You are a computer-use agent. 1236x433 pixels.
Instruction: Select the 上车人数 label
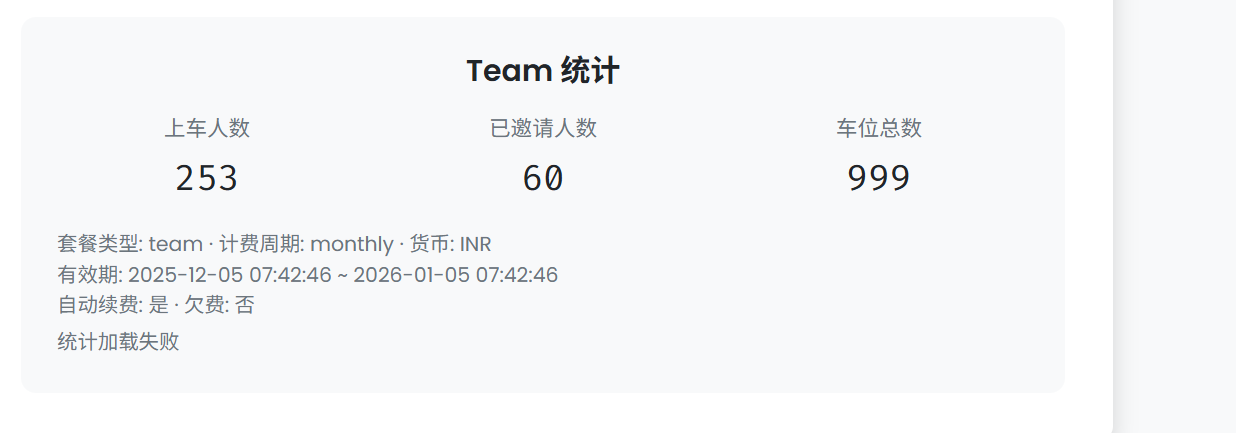pyautogui.click(x=207, y=128)
